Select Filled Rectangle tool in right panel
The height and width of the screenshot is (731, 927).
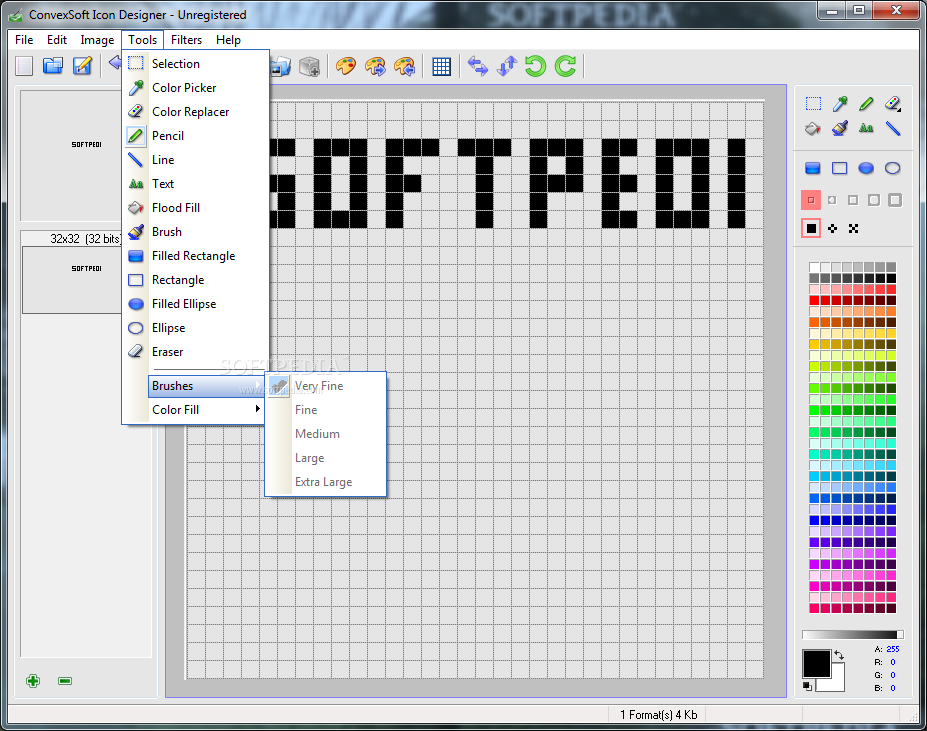(x=813, y=169)
